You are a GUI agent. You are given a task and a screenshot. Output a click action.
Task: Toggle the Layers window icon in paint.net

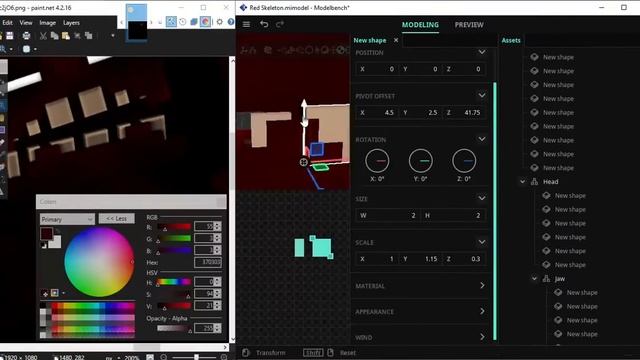click(x=194, y=22)
